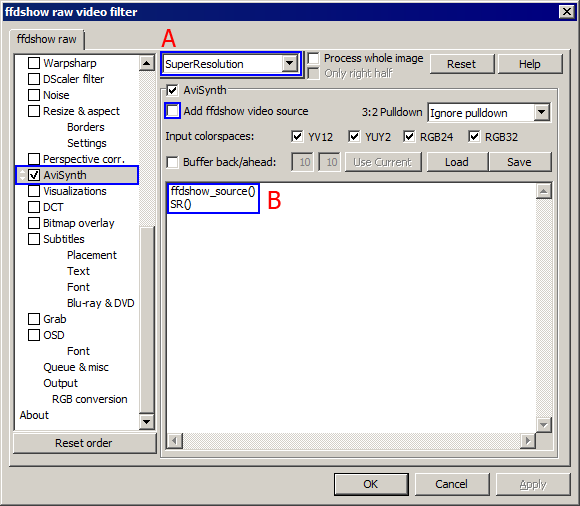Enable the Process whole image option
580x506 pixels.
pos(314,58)
